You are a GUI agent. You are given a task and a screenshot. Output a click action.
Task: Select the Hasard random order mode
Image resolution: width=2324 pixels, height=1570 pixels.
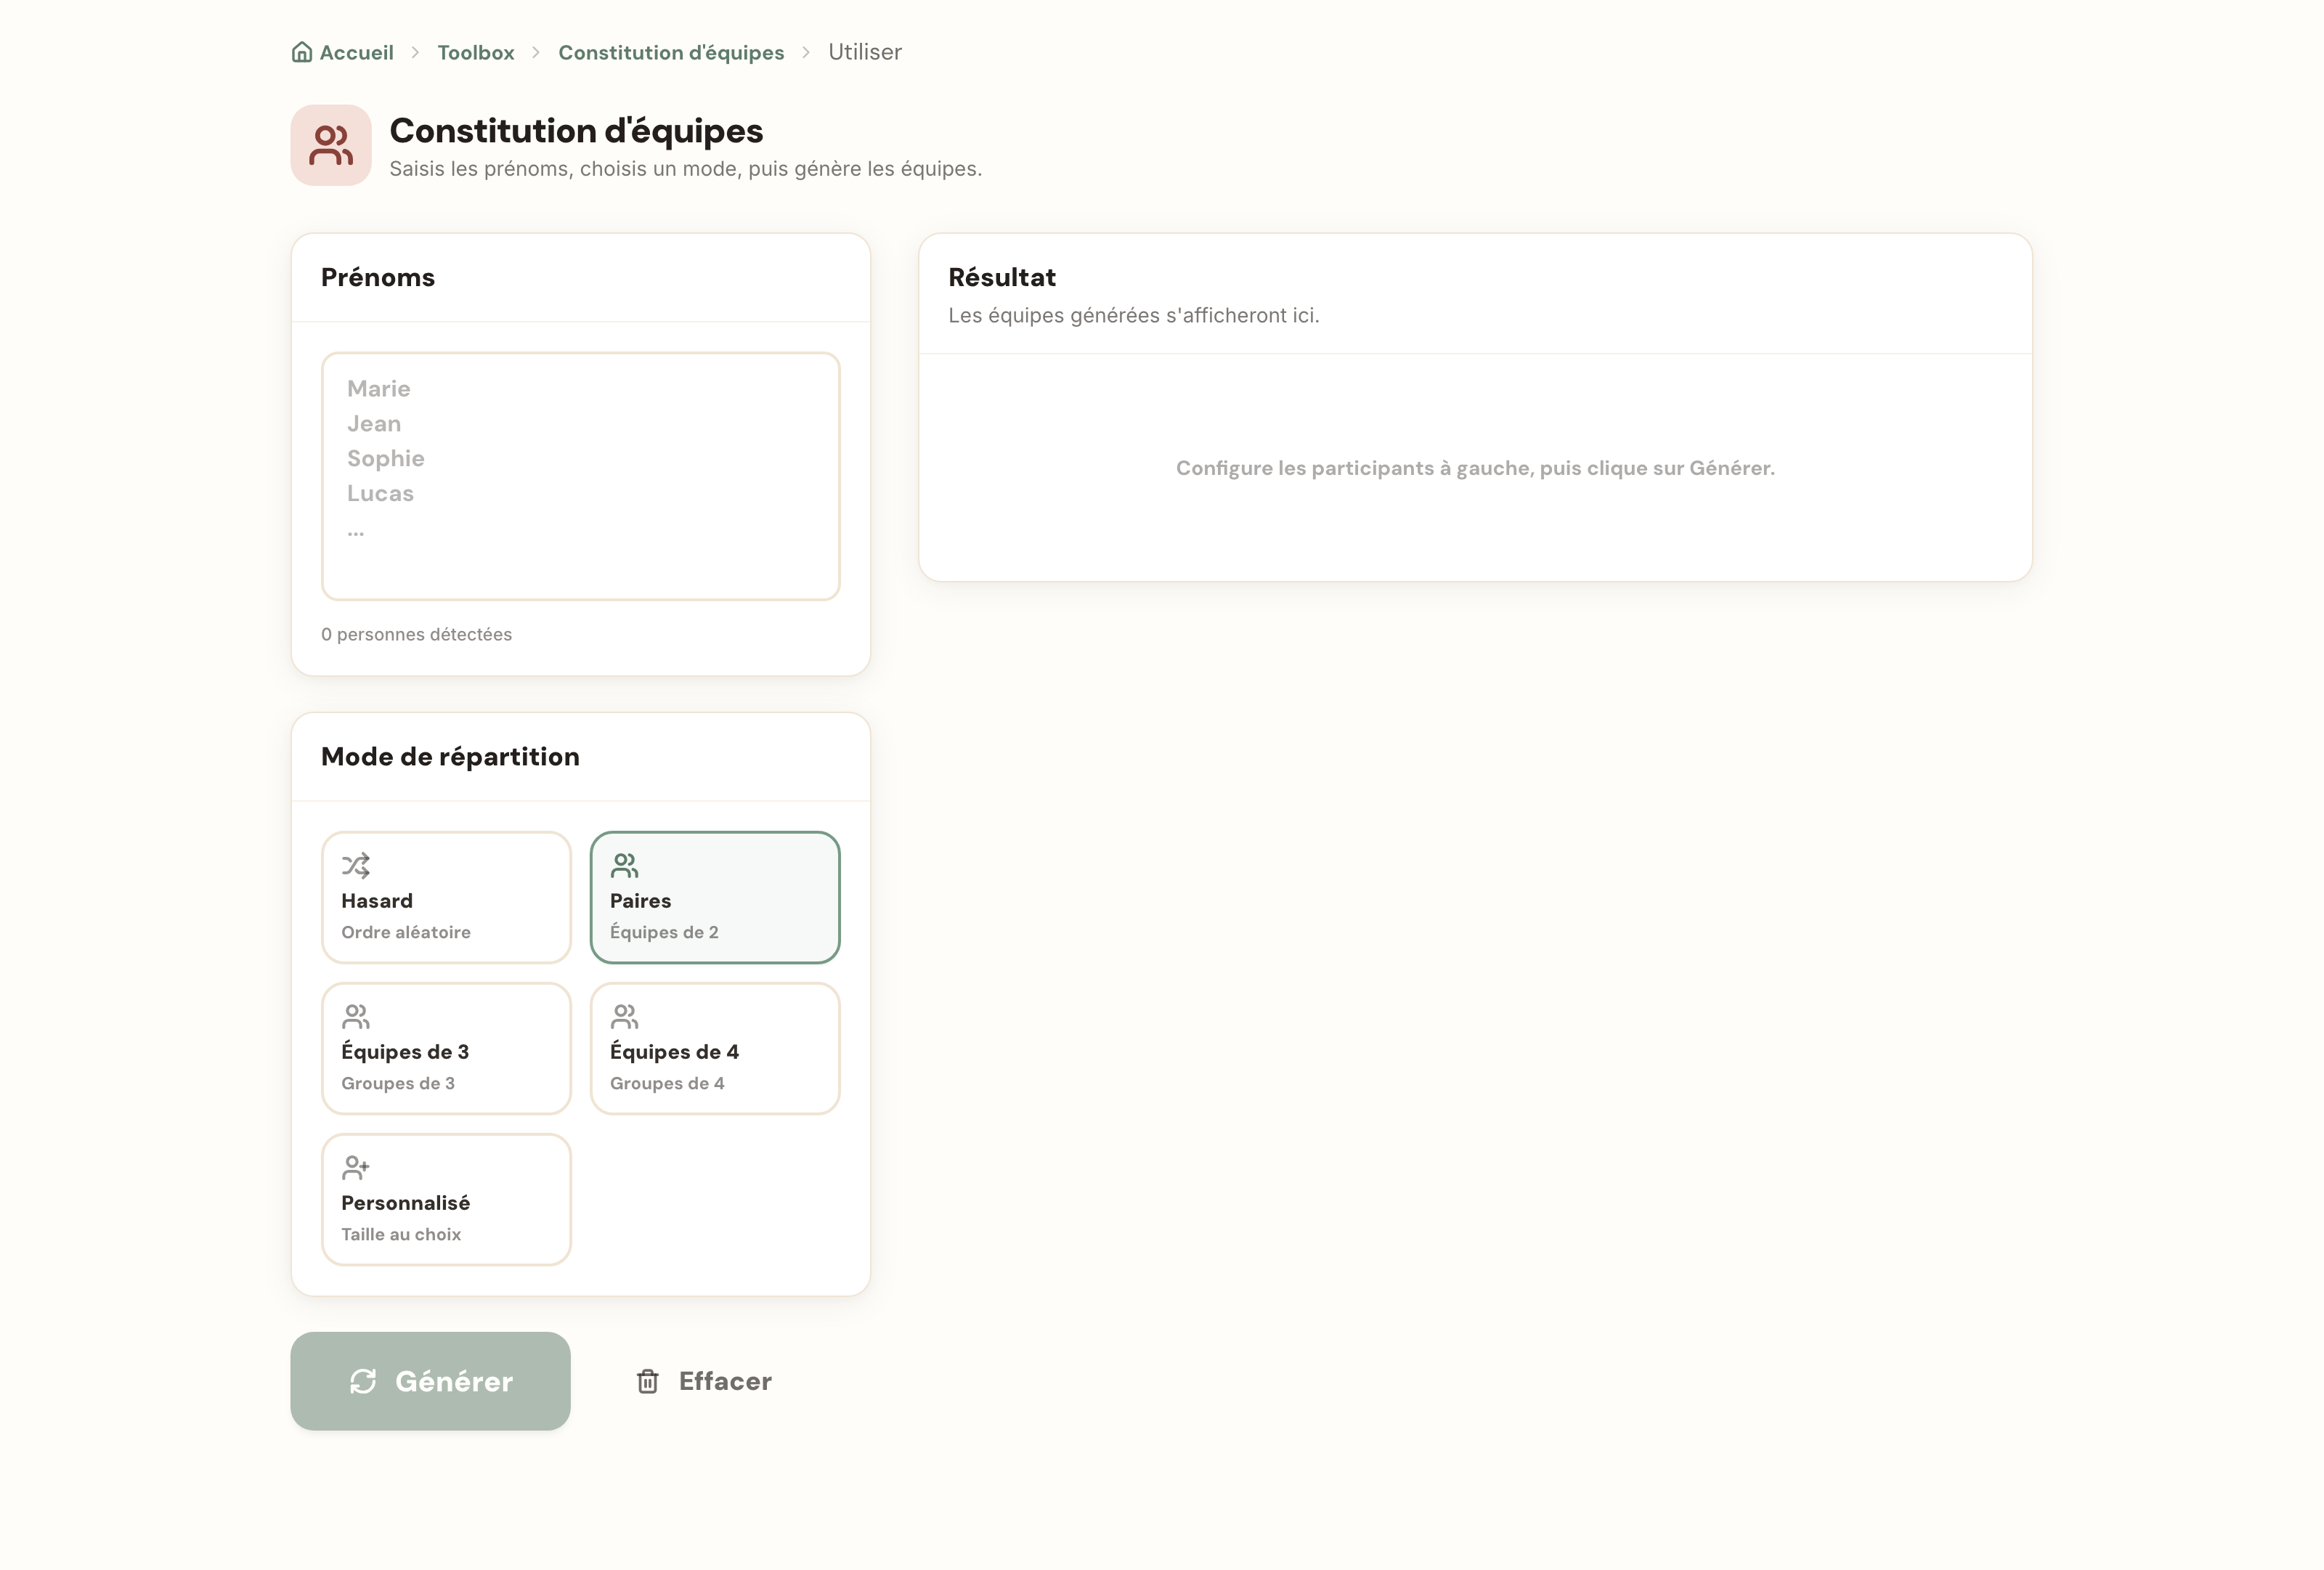[446, 897]
